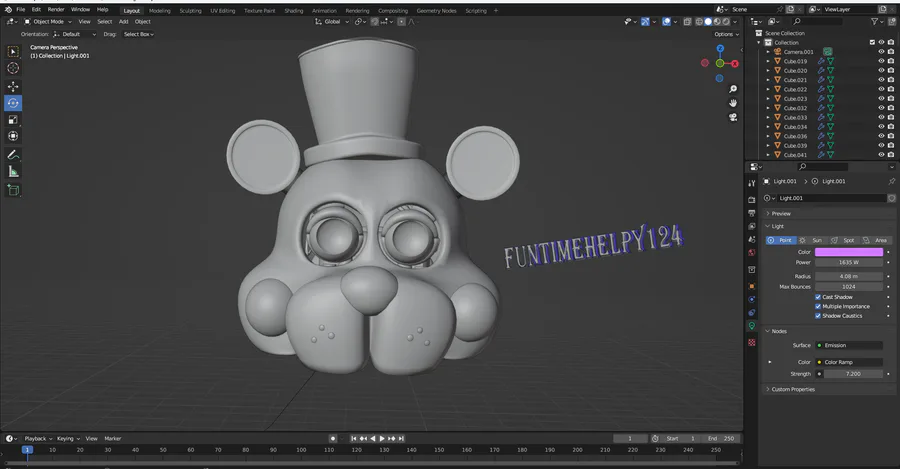Open the Output properties tab icon
The width and height of the screenshot is (900, 469).
[752, 213]
